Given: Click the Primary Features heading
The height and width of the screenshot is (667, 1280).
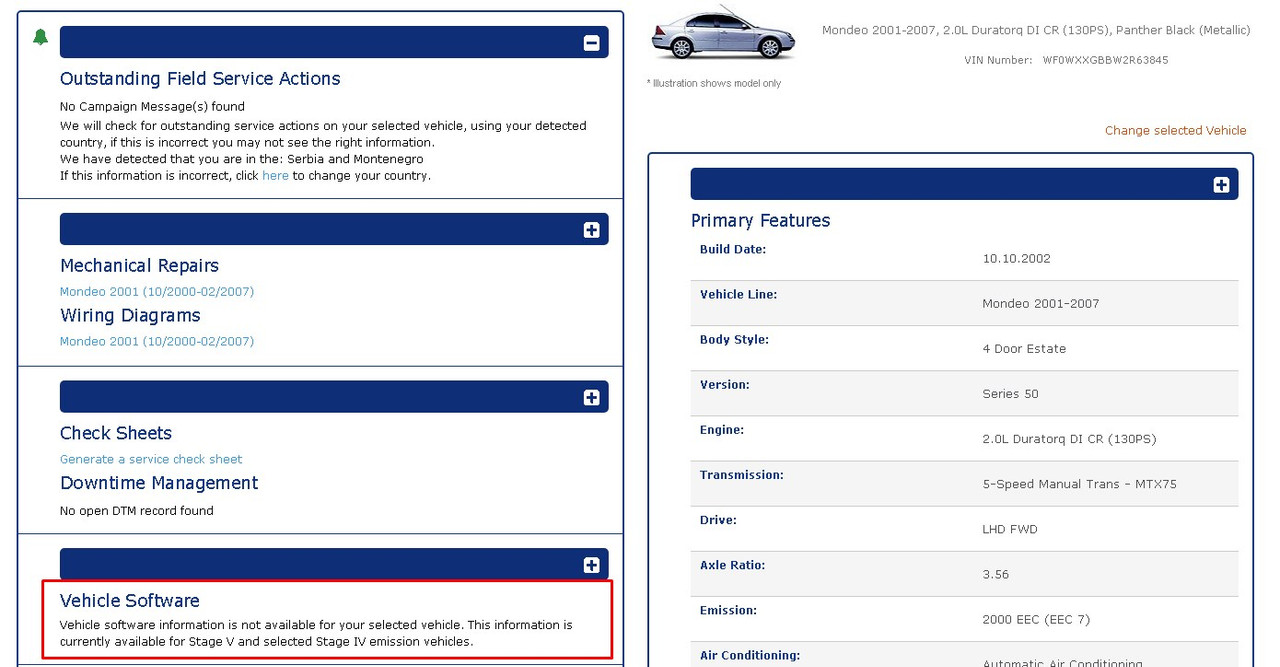Looking at the screenshot, I should (x=760, y=221).
